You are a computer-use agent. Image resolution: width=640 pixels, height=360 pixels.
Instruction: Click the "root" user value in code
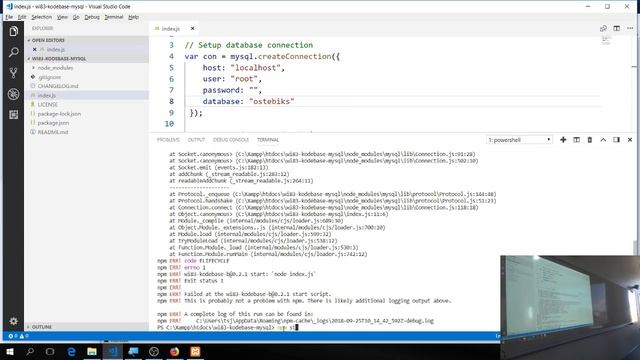coord(244,79)
